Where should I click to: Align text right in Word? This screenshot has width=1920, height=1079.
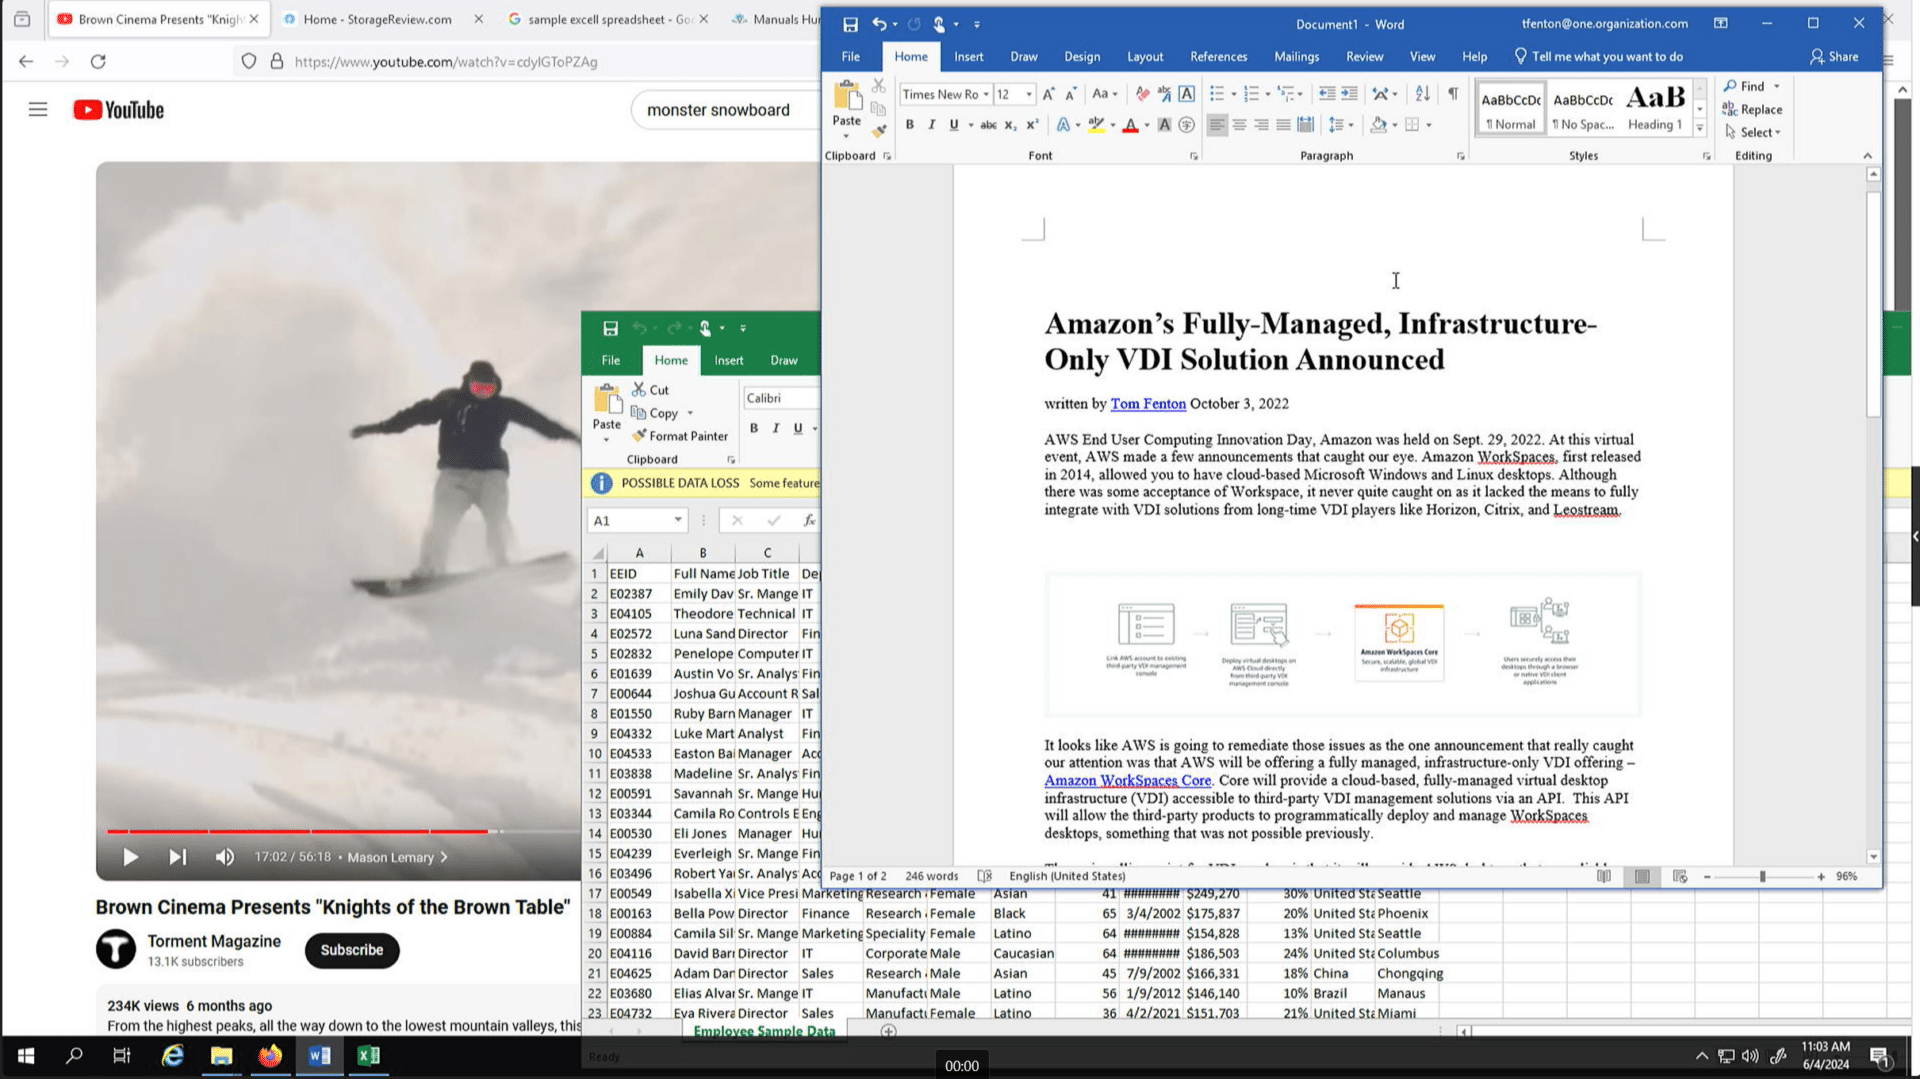1261,125
